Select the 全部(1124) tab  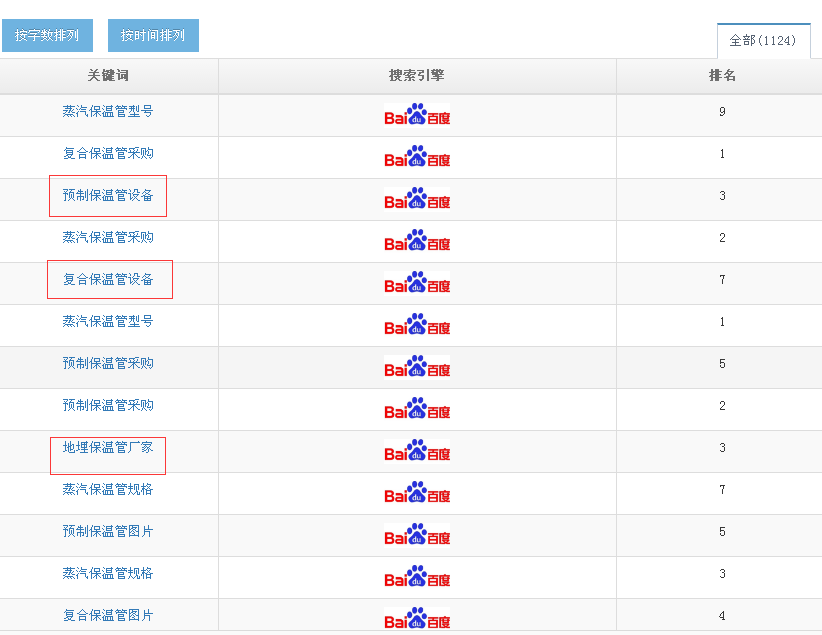click(763, 41)
